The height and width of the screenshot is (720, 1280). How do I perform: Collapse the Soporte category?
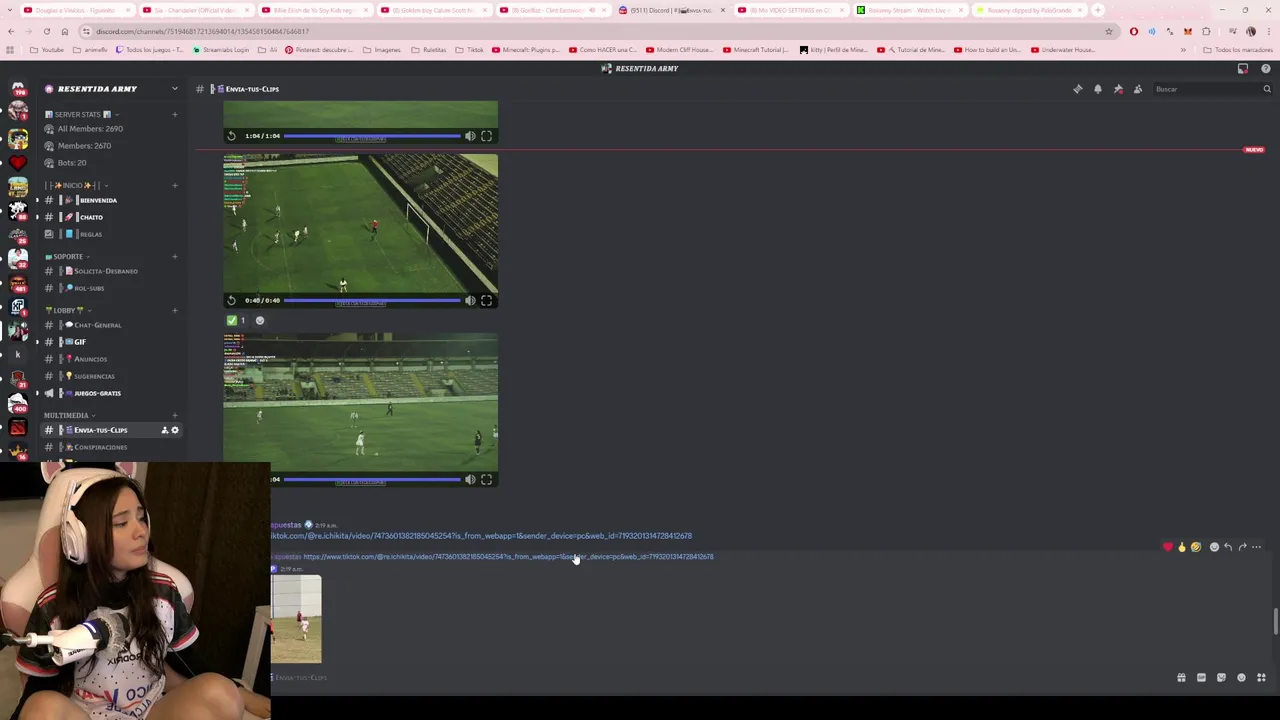click(x=67, y=256)
